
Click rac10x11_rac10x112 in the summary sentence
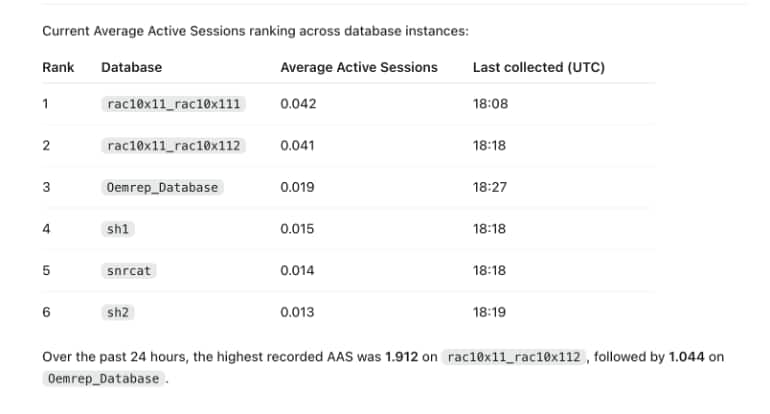[x=514, y=357]
